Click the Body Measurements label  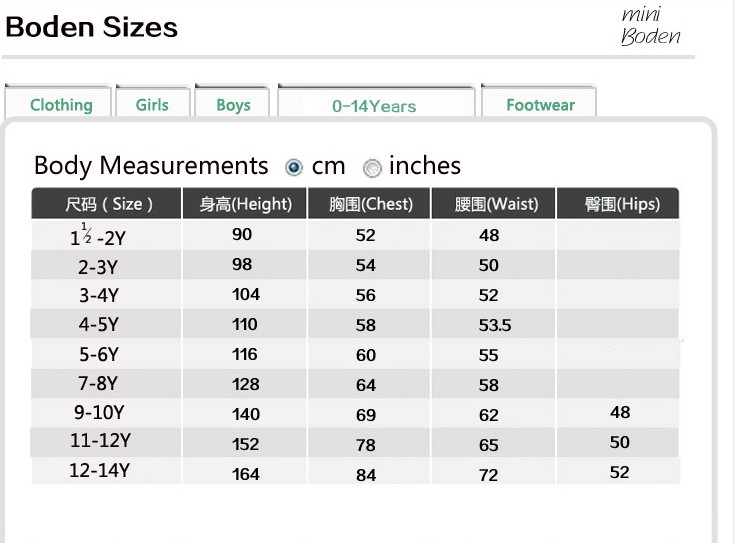[151, 166]
